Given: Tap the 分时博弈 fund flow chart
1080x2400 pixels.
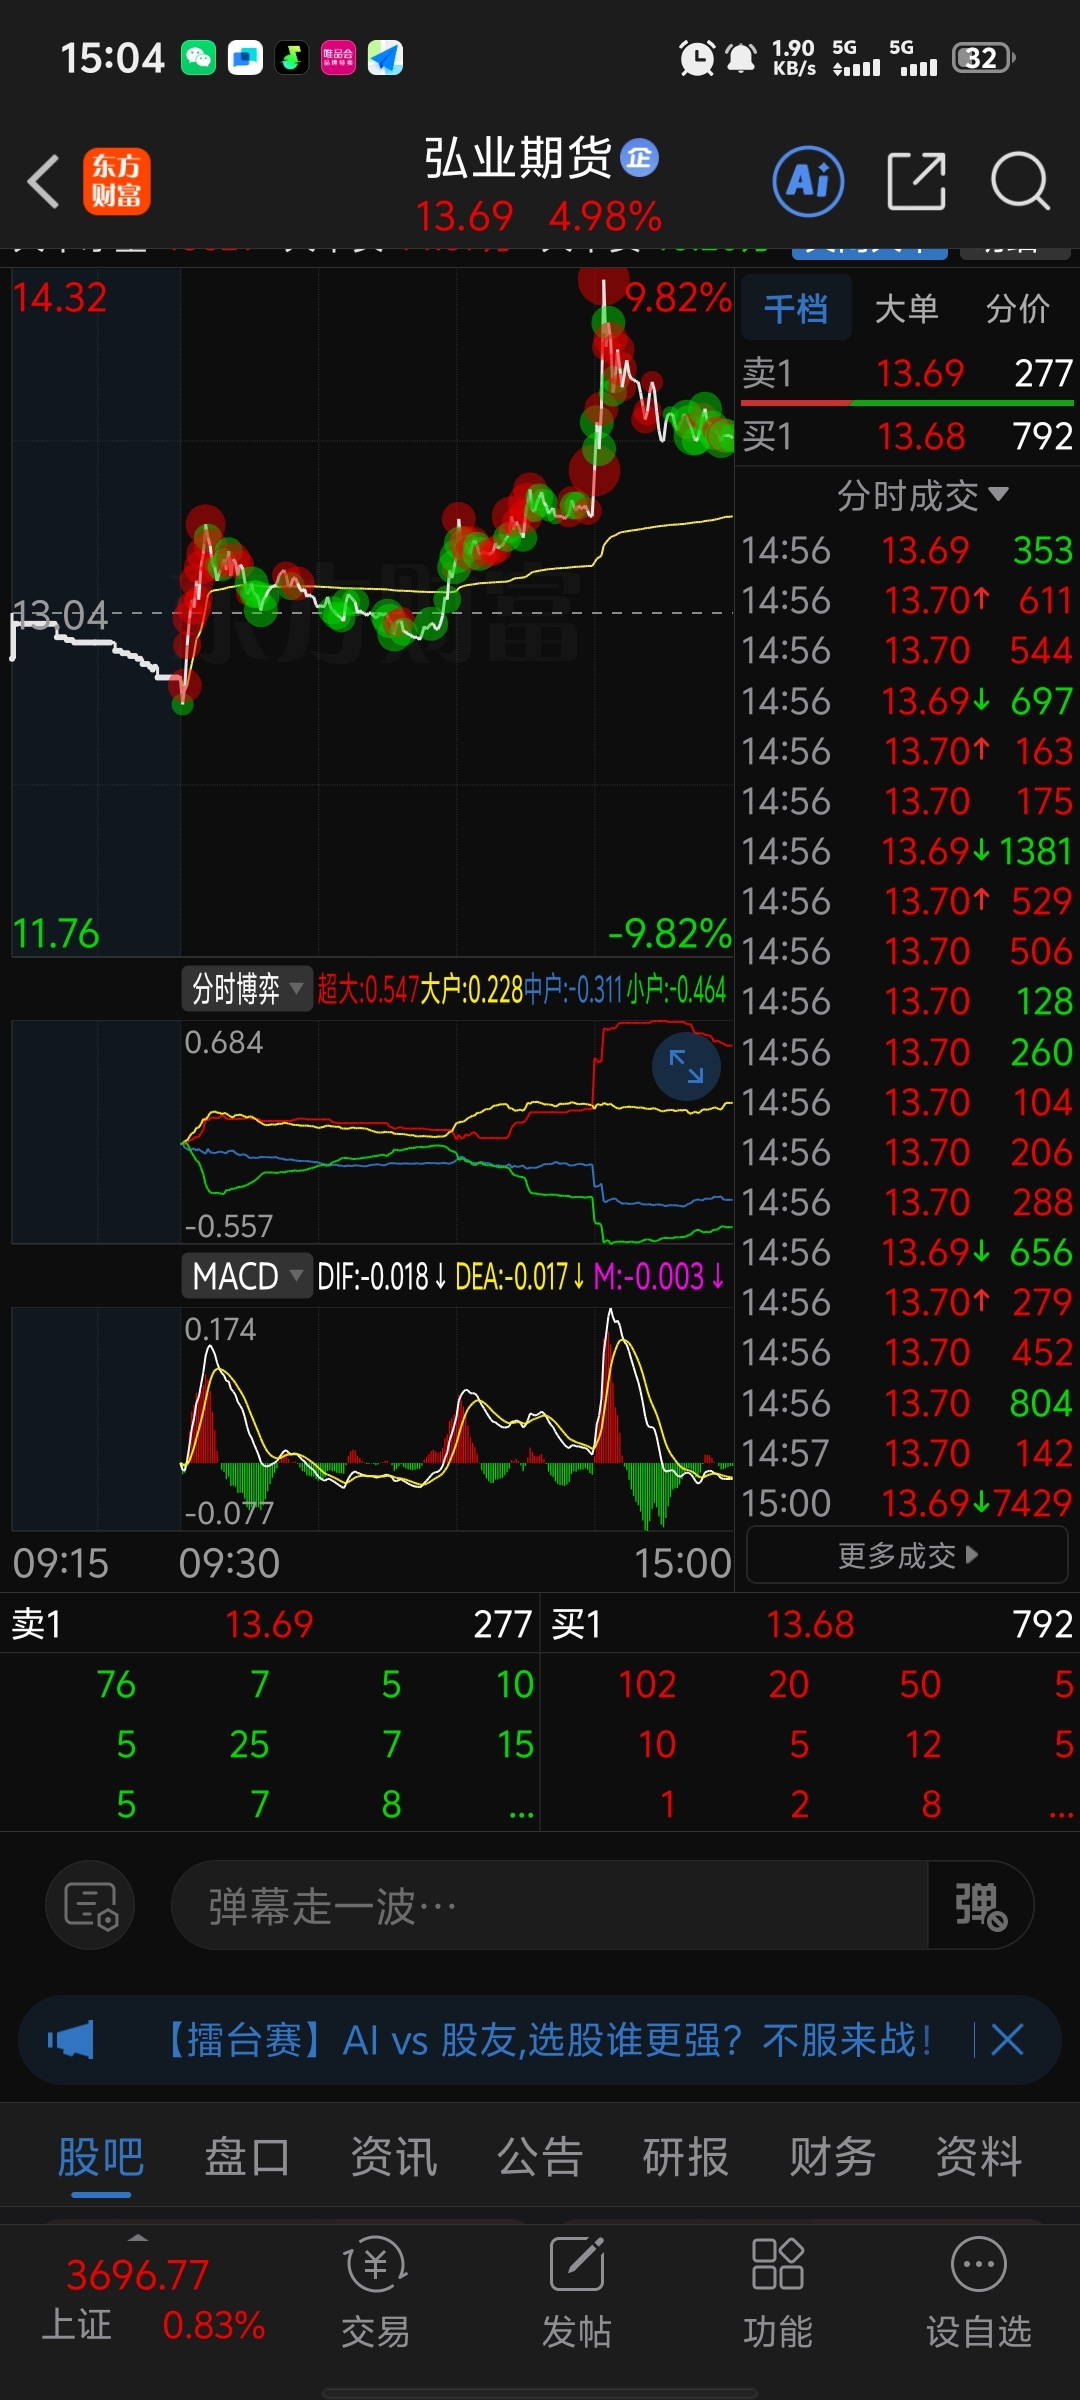Looking at the screenshot, I should 372,1132.
